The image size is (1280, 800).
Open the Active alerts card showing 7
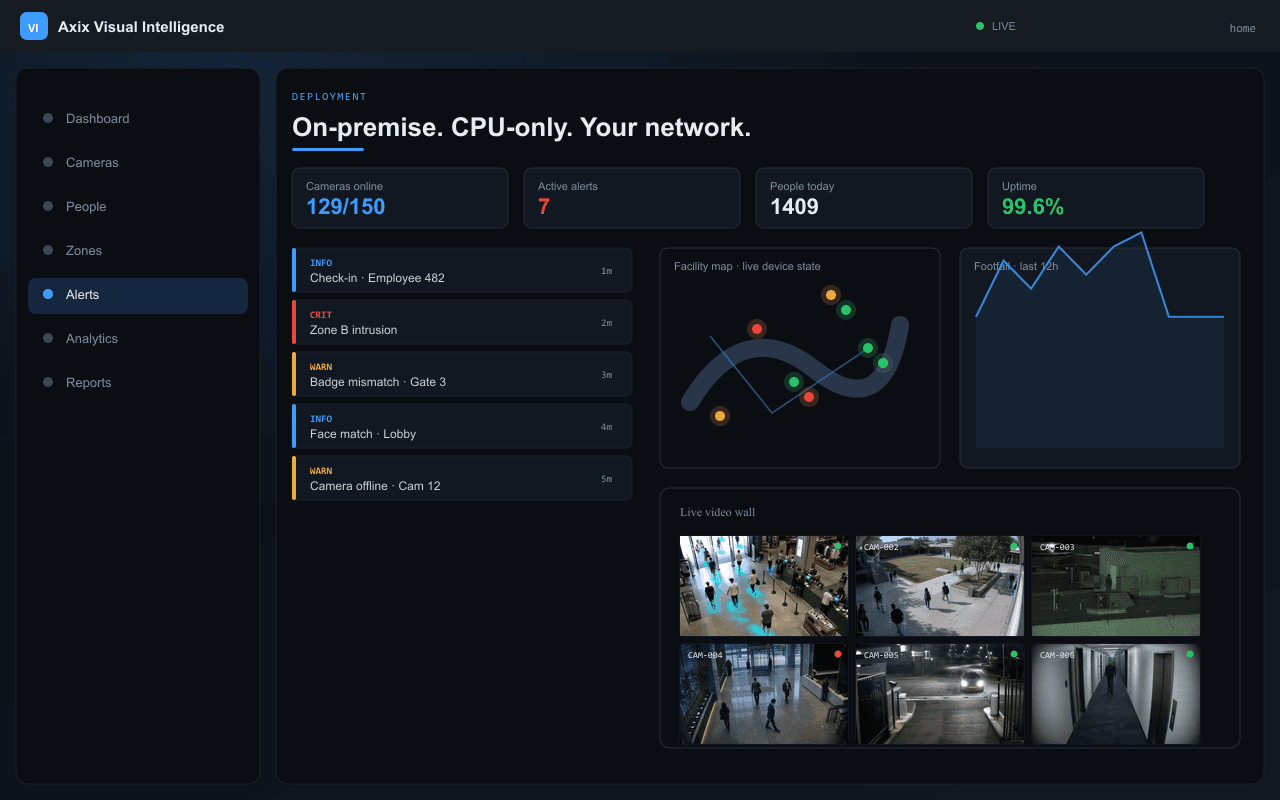pos(632,198)
